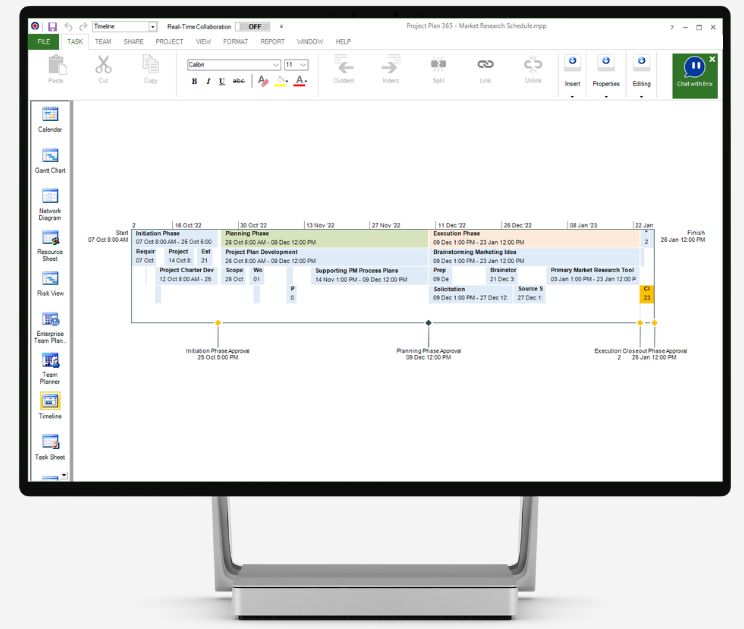Select Primary Market Research Tool task
Image resolution: width=744 pixels, height=629 pixels.
click(x=593, y=275)
